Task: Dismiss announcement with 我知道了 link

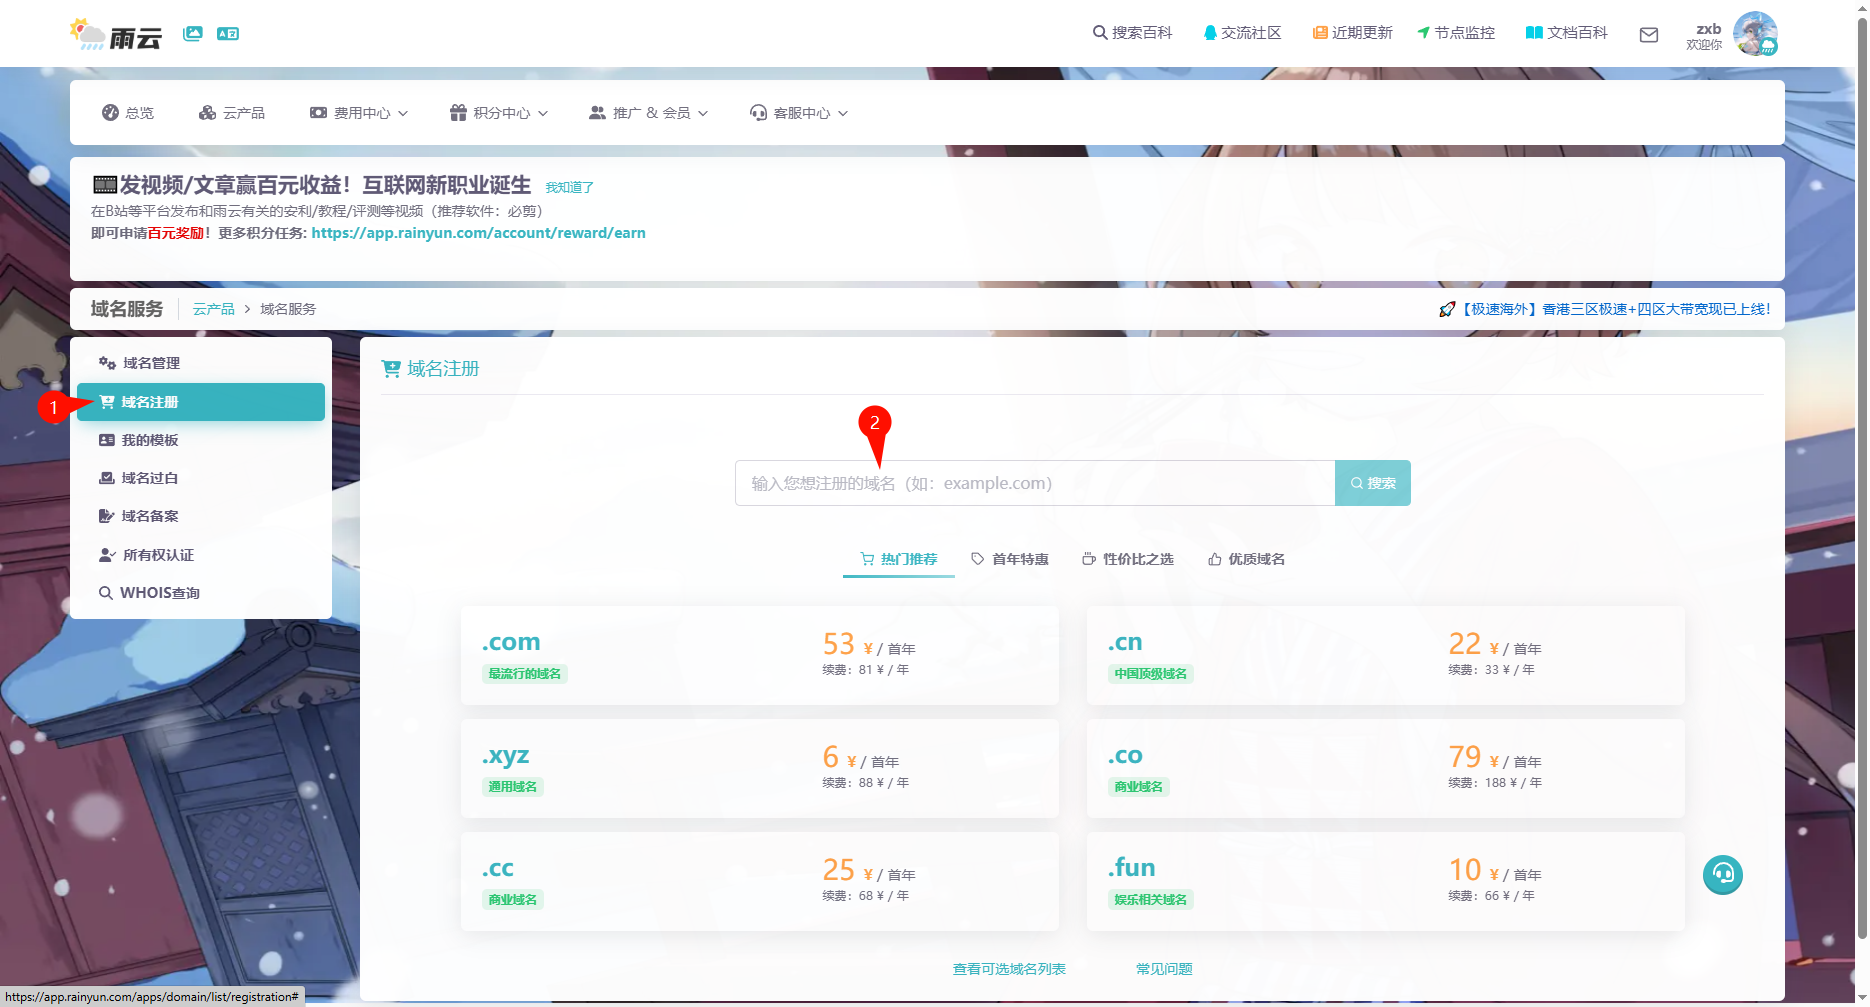Action: (x=569, y=187)
